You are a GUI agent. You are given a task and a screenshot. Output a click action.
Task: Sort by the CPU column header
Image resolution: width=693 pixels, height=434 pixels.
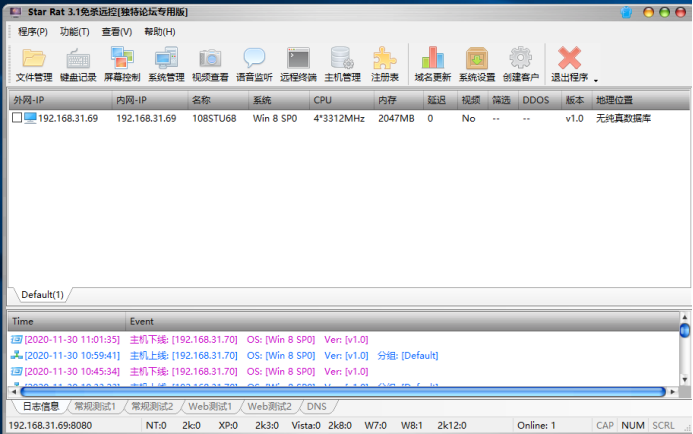point(341,100)
